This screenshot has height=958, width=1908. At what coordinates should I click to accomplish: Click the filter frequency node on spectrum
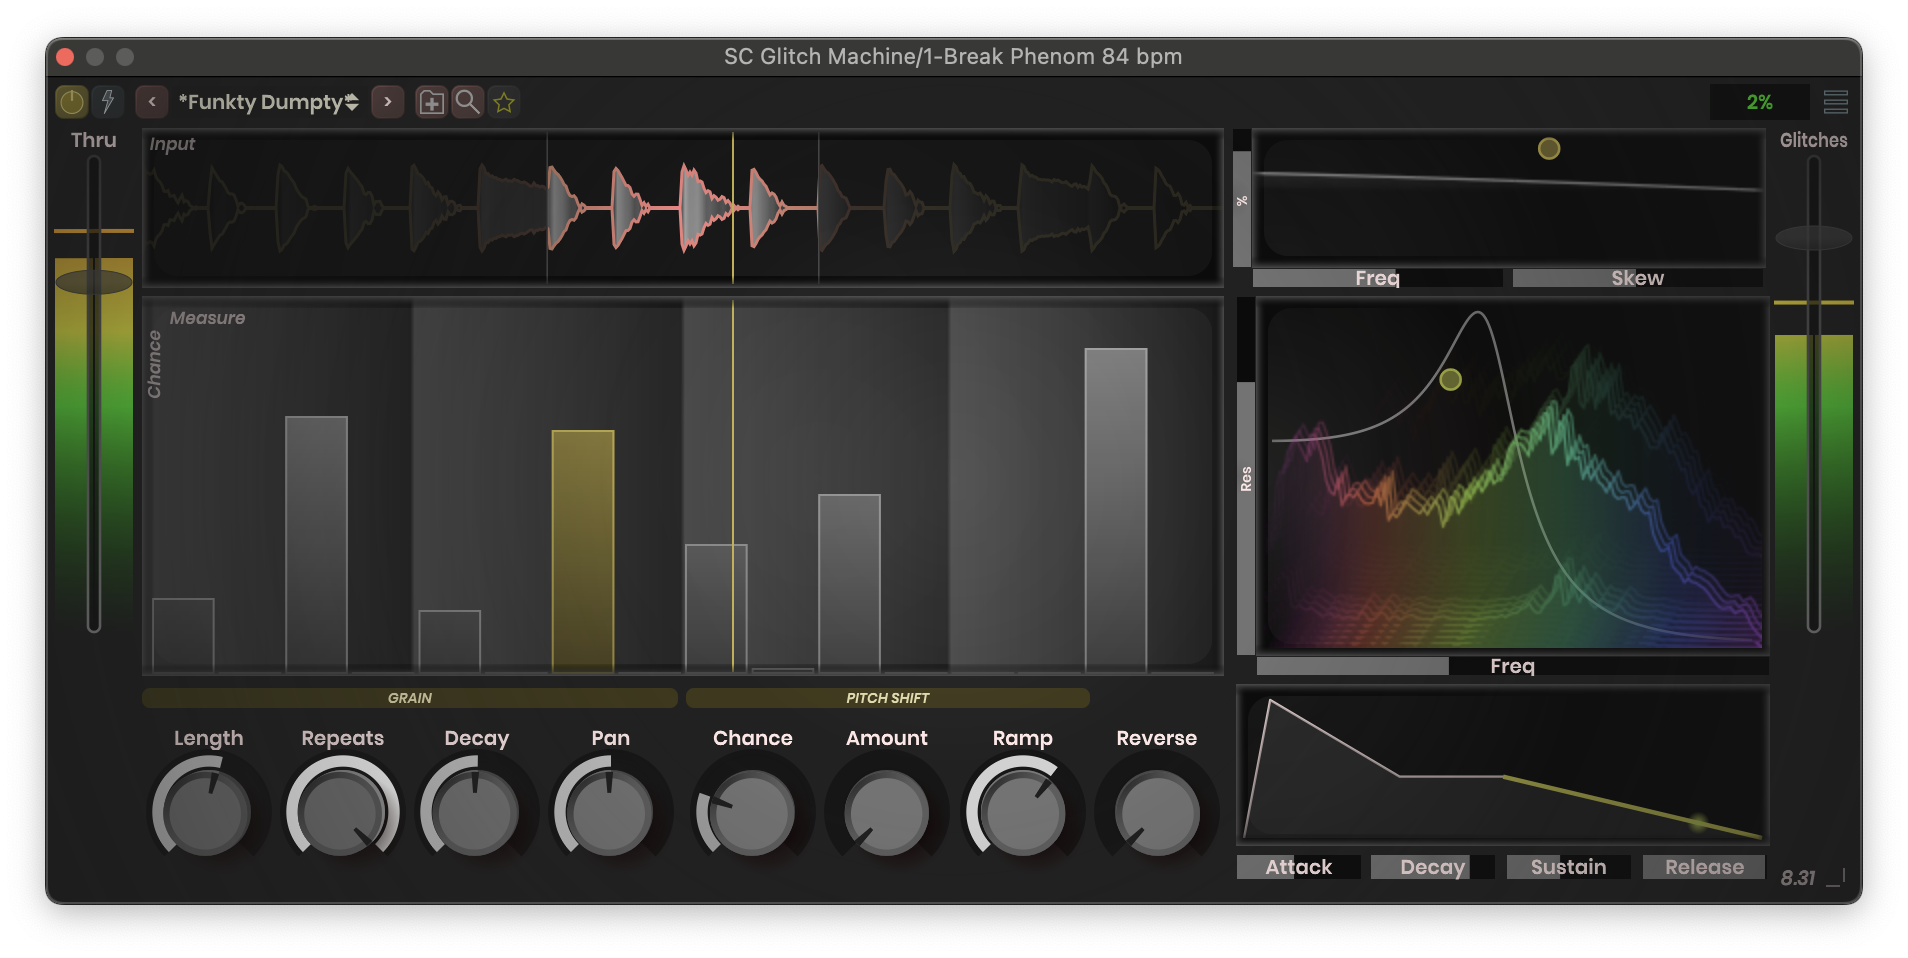click(1450, 380)
